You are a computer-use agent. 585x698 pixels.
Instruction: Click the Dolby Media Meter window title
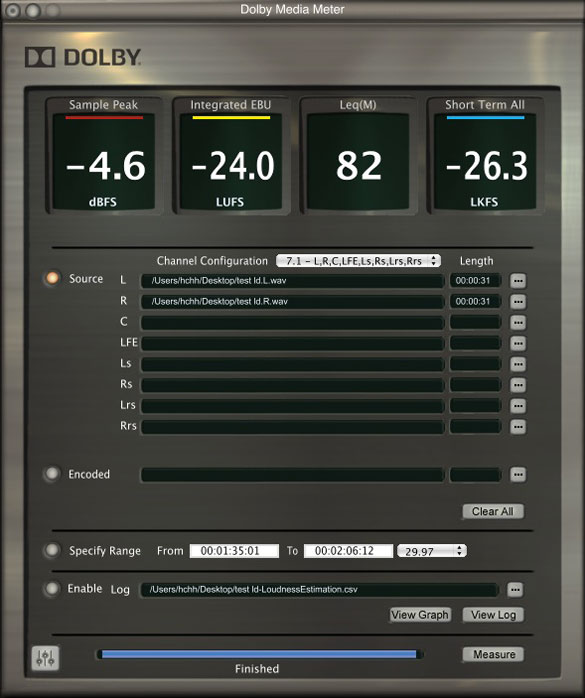coord(292,9)
